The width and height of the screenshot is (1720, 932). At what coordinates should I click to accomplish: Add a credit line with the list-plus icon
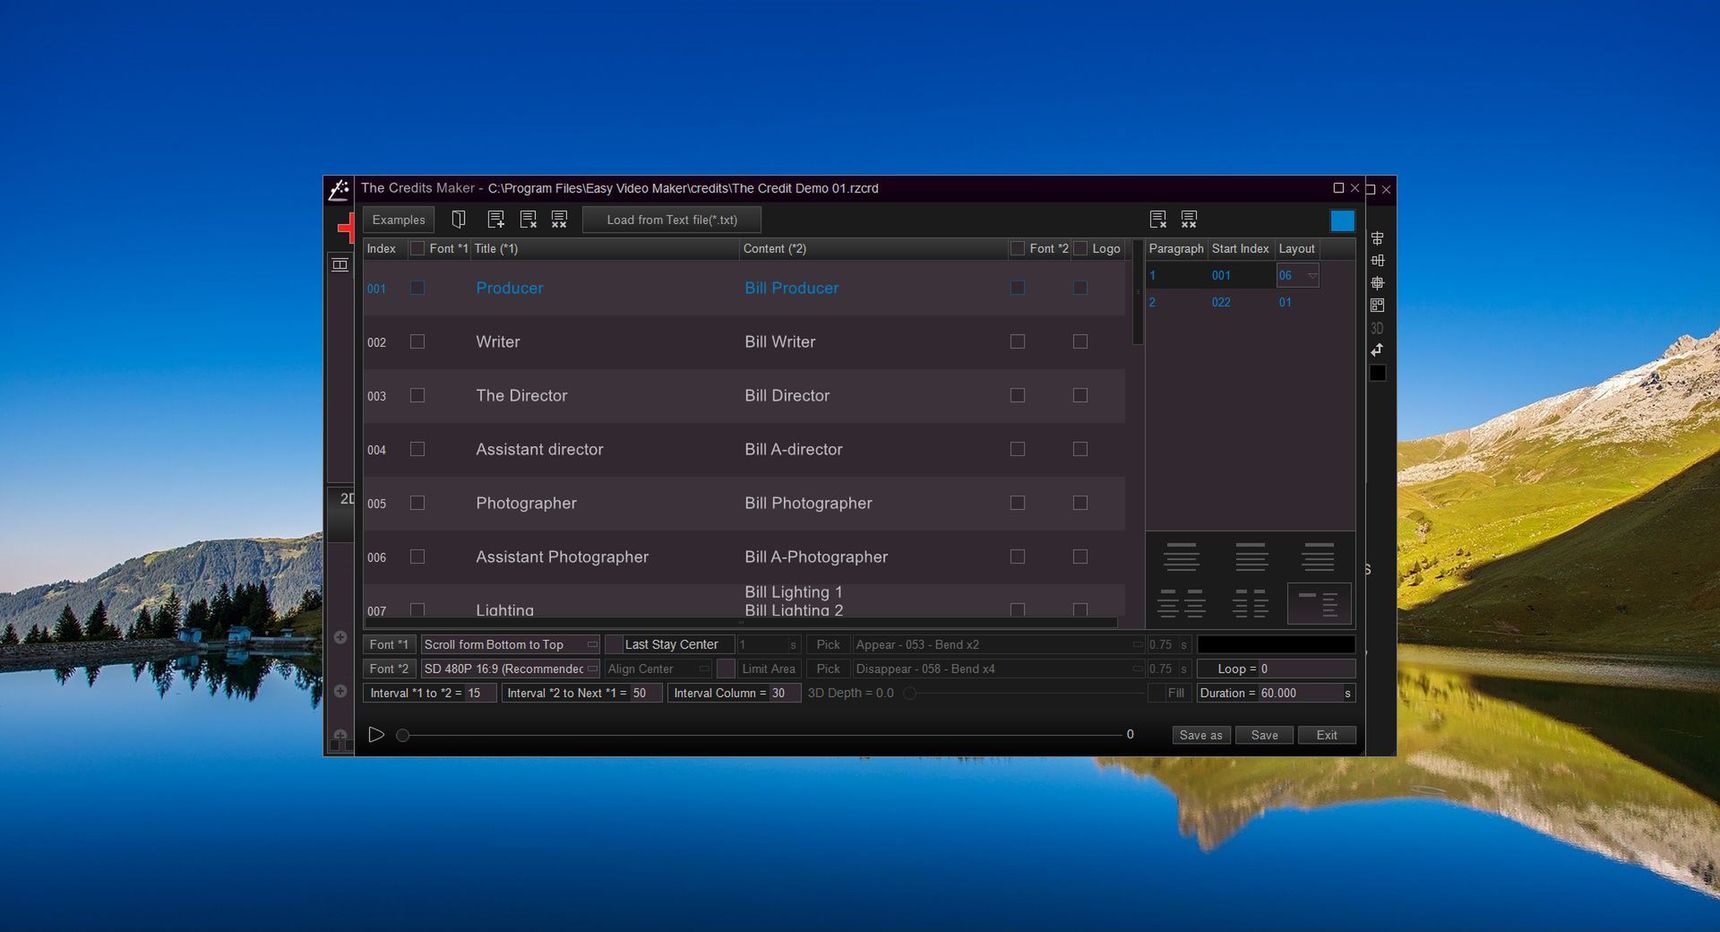(496, 219)
